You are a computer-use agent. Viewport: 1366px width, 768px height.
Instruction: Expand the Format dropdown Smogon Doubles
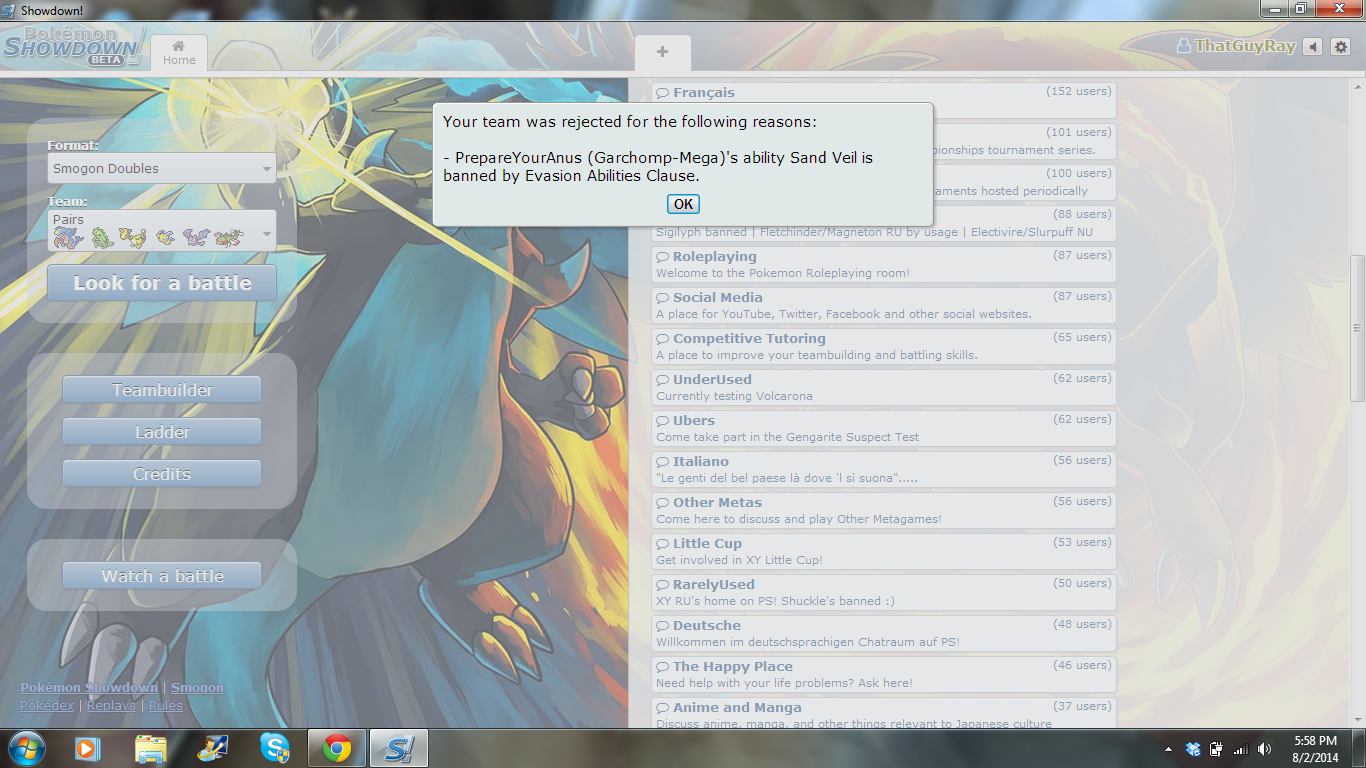tap(162, 168)
